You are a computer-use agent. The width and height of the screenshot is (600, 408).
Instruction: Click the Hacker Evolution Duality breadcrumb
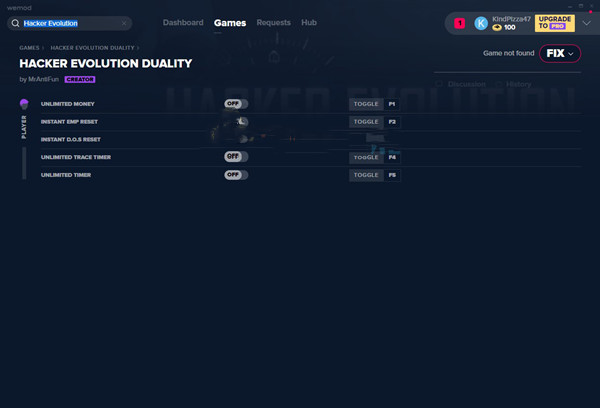[94, 47]
